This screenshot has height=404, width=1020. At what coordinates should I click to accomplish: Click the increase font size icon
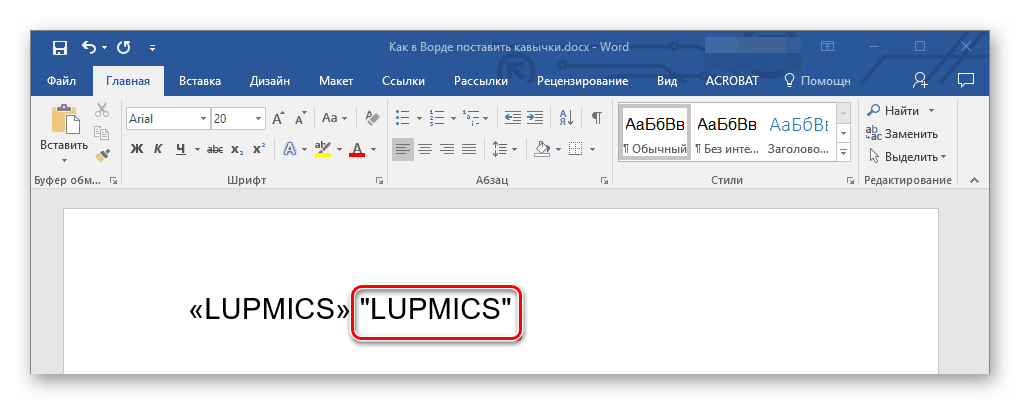278,118
